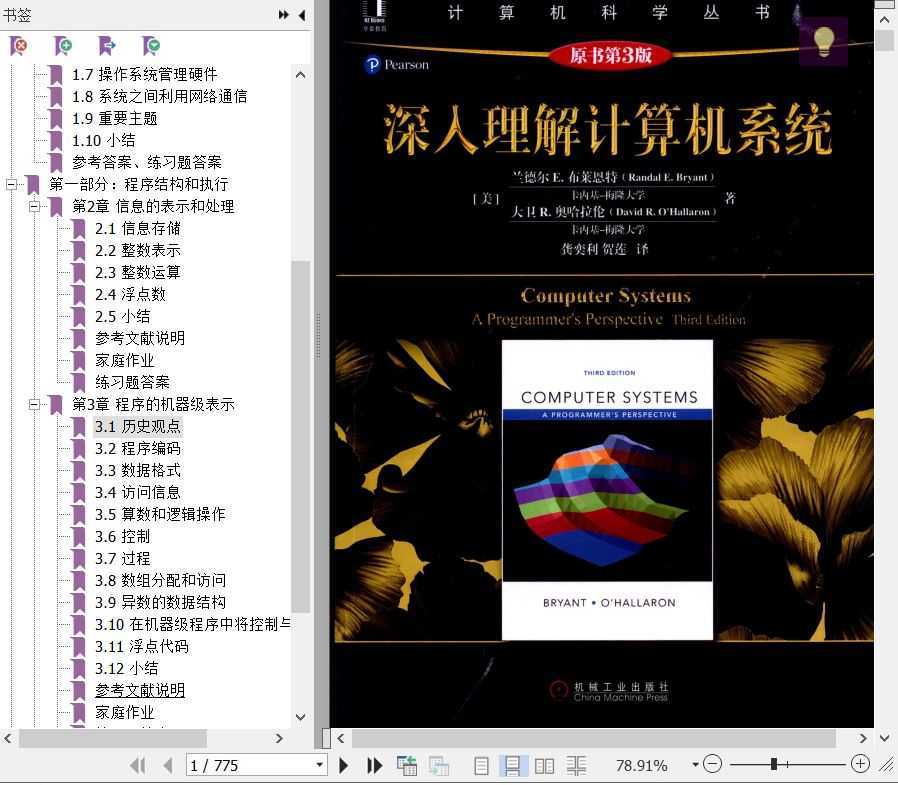
Task: Click the bookmark icon beside 2.1 信息存储
Action: 79,228
